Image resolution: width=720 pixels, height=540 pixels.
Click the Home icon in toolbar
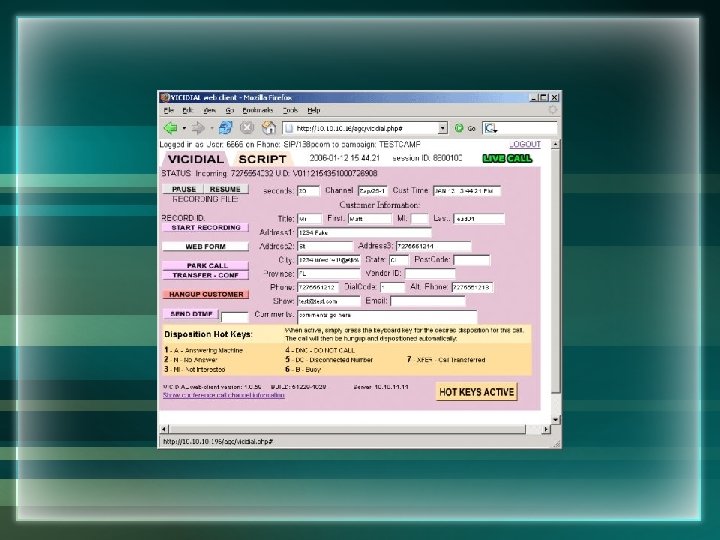[269, 128]
